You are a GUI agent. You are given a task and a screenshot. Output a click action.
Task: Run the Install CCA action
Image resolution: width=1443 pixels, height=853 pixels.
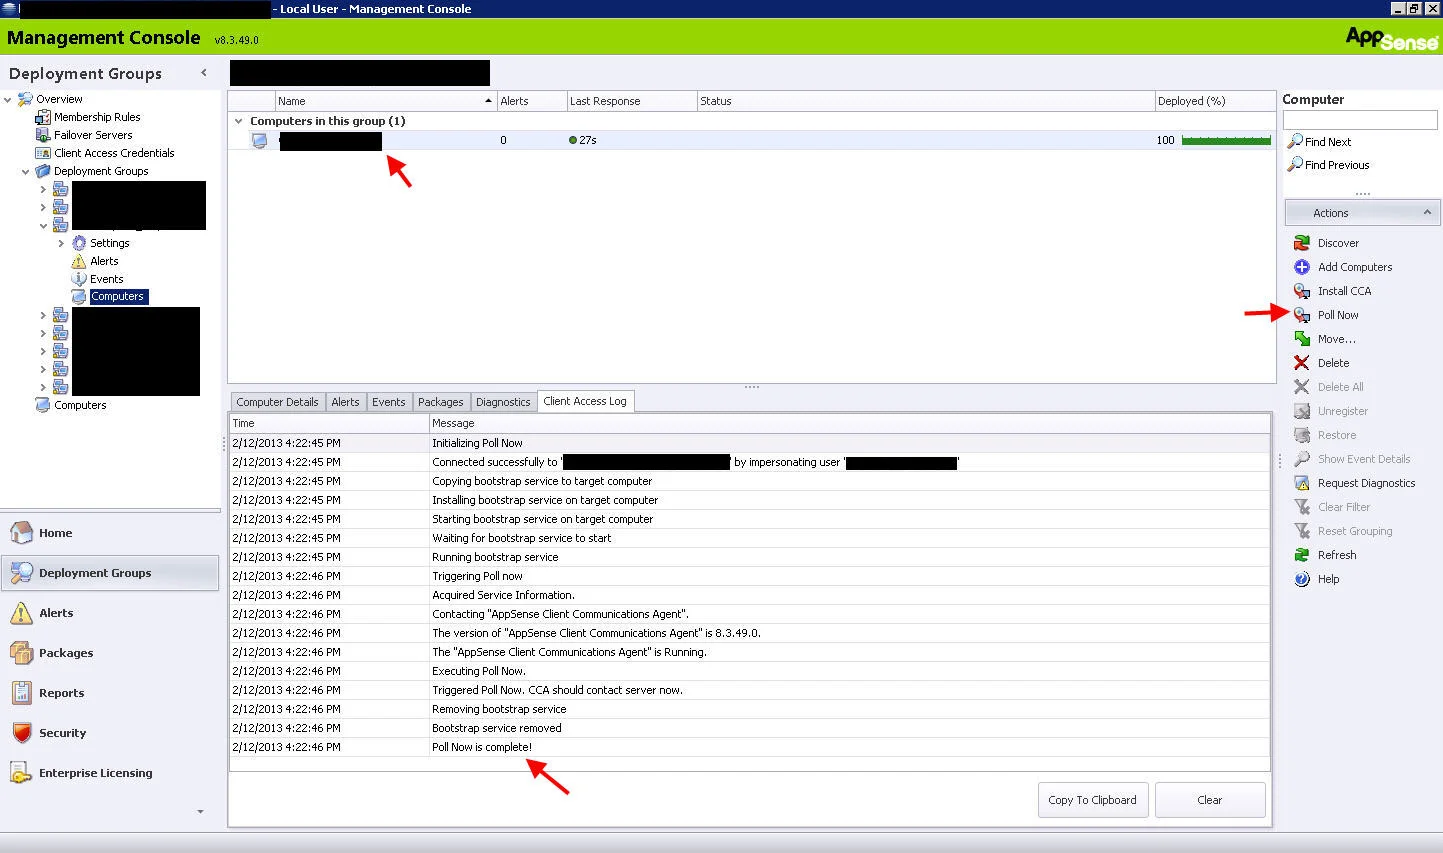pyautogui.click(x=1344, y=291)
